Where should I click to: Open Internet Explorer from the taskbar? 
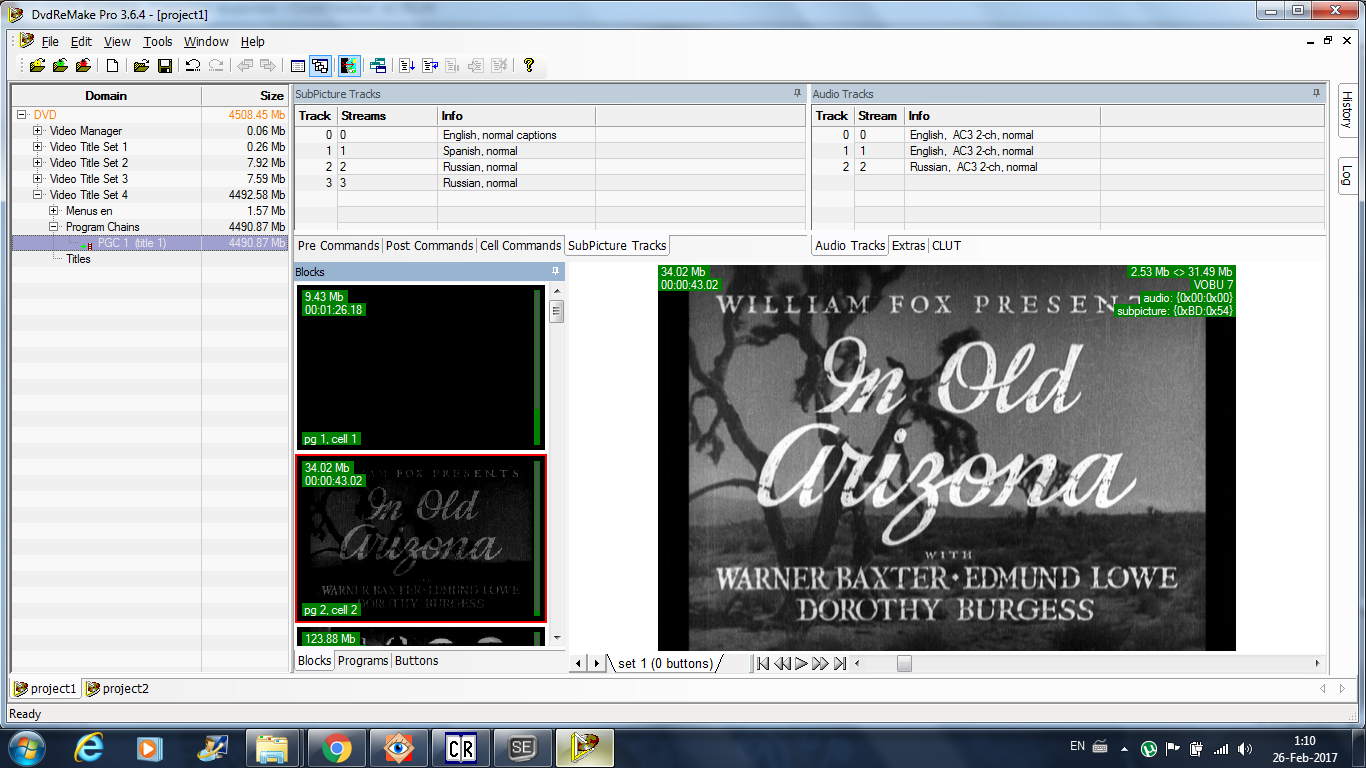(x=90, y=748)
